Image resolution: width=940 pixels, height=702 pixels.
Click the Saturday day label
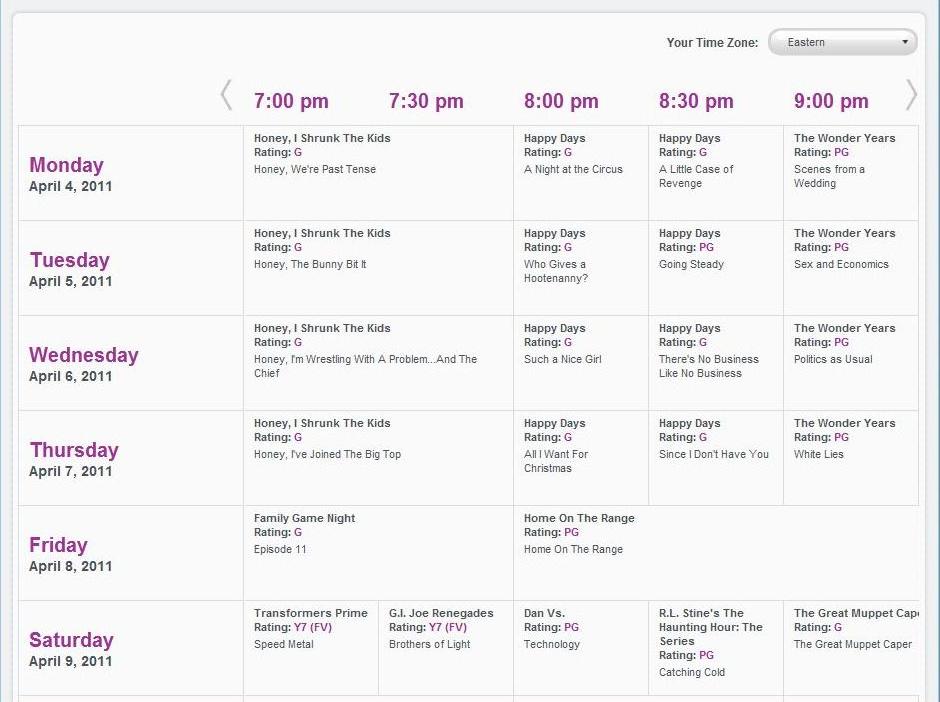(71, 640)
